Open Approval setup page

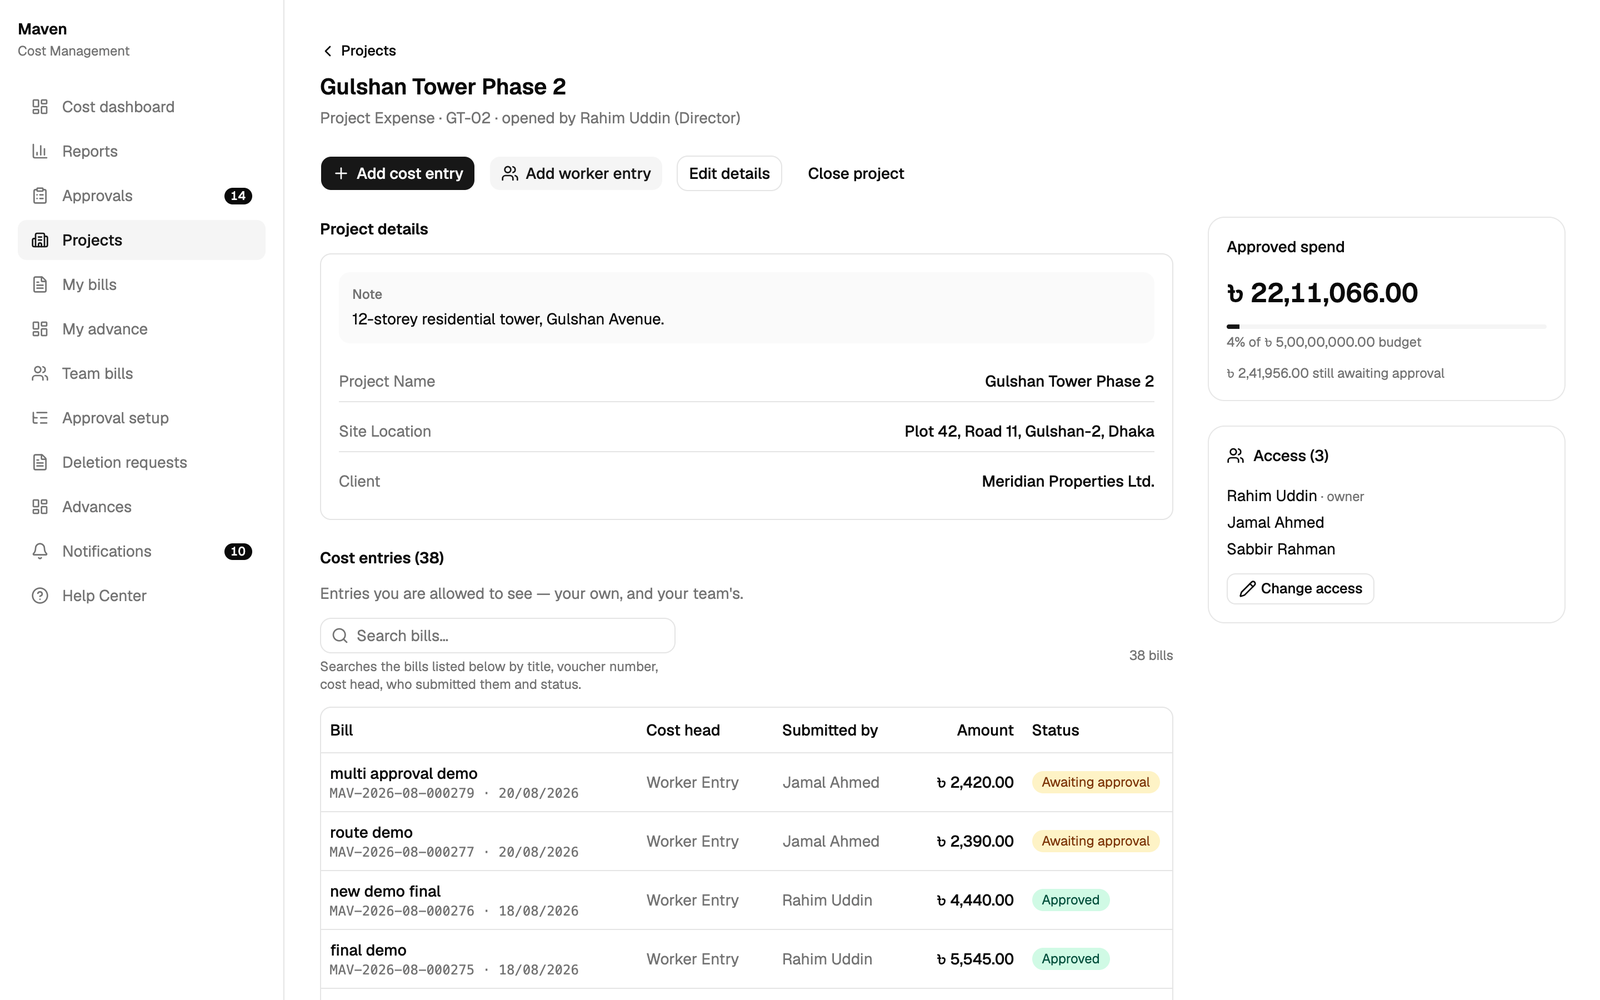point(142,418)
